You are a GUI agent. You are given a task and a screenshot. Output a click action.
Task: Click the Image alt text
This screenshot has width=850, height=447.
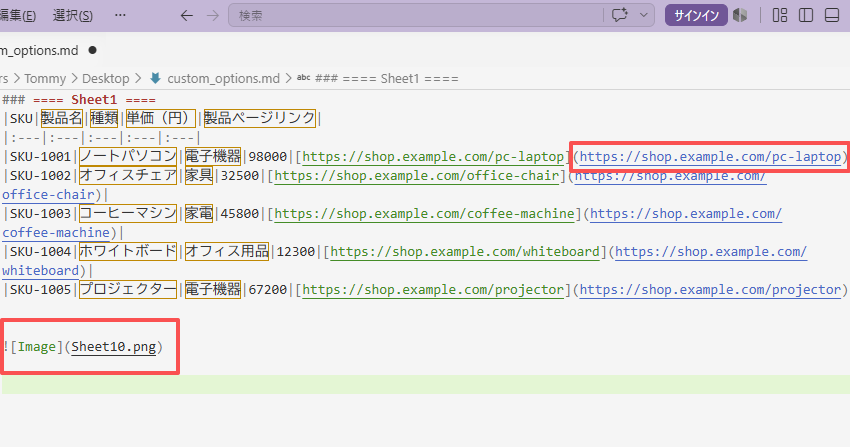coord(37,347)
